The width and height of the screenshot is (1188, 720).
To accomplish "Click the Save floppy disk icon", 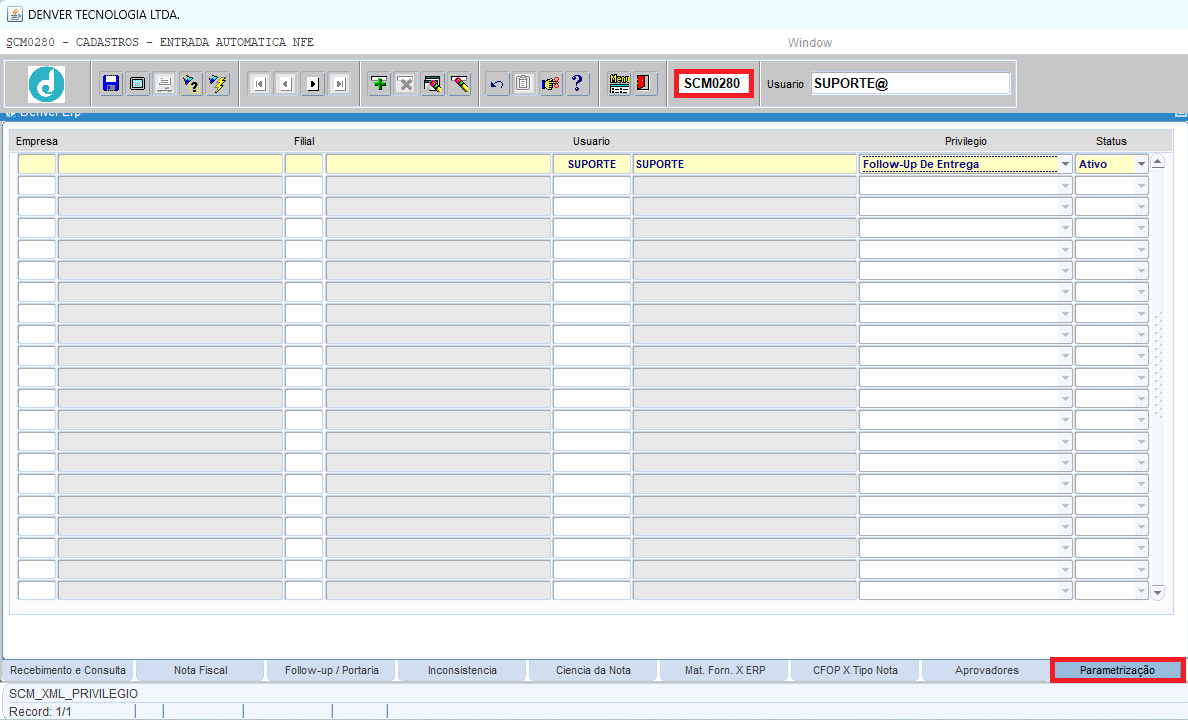I will (111, 83).
